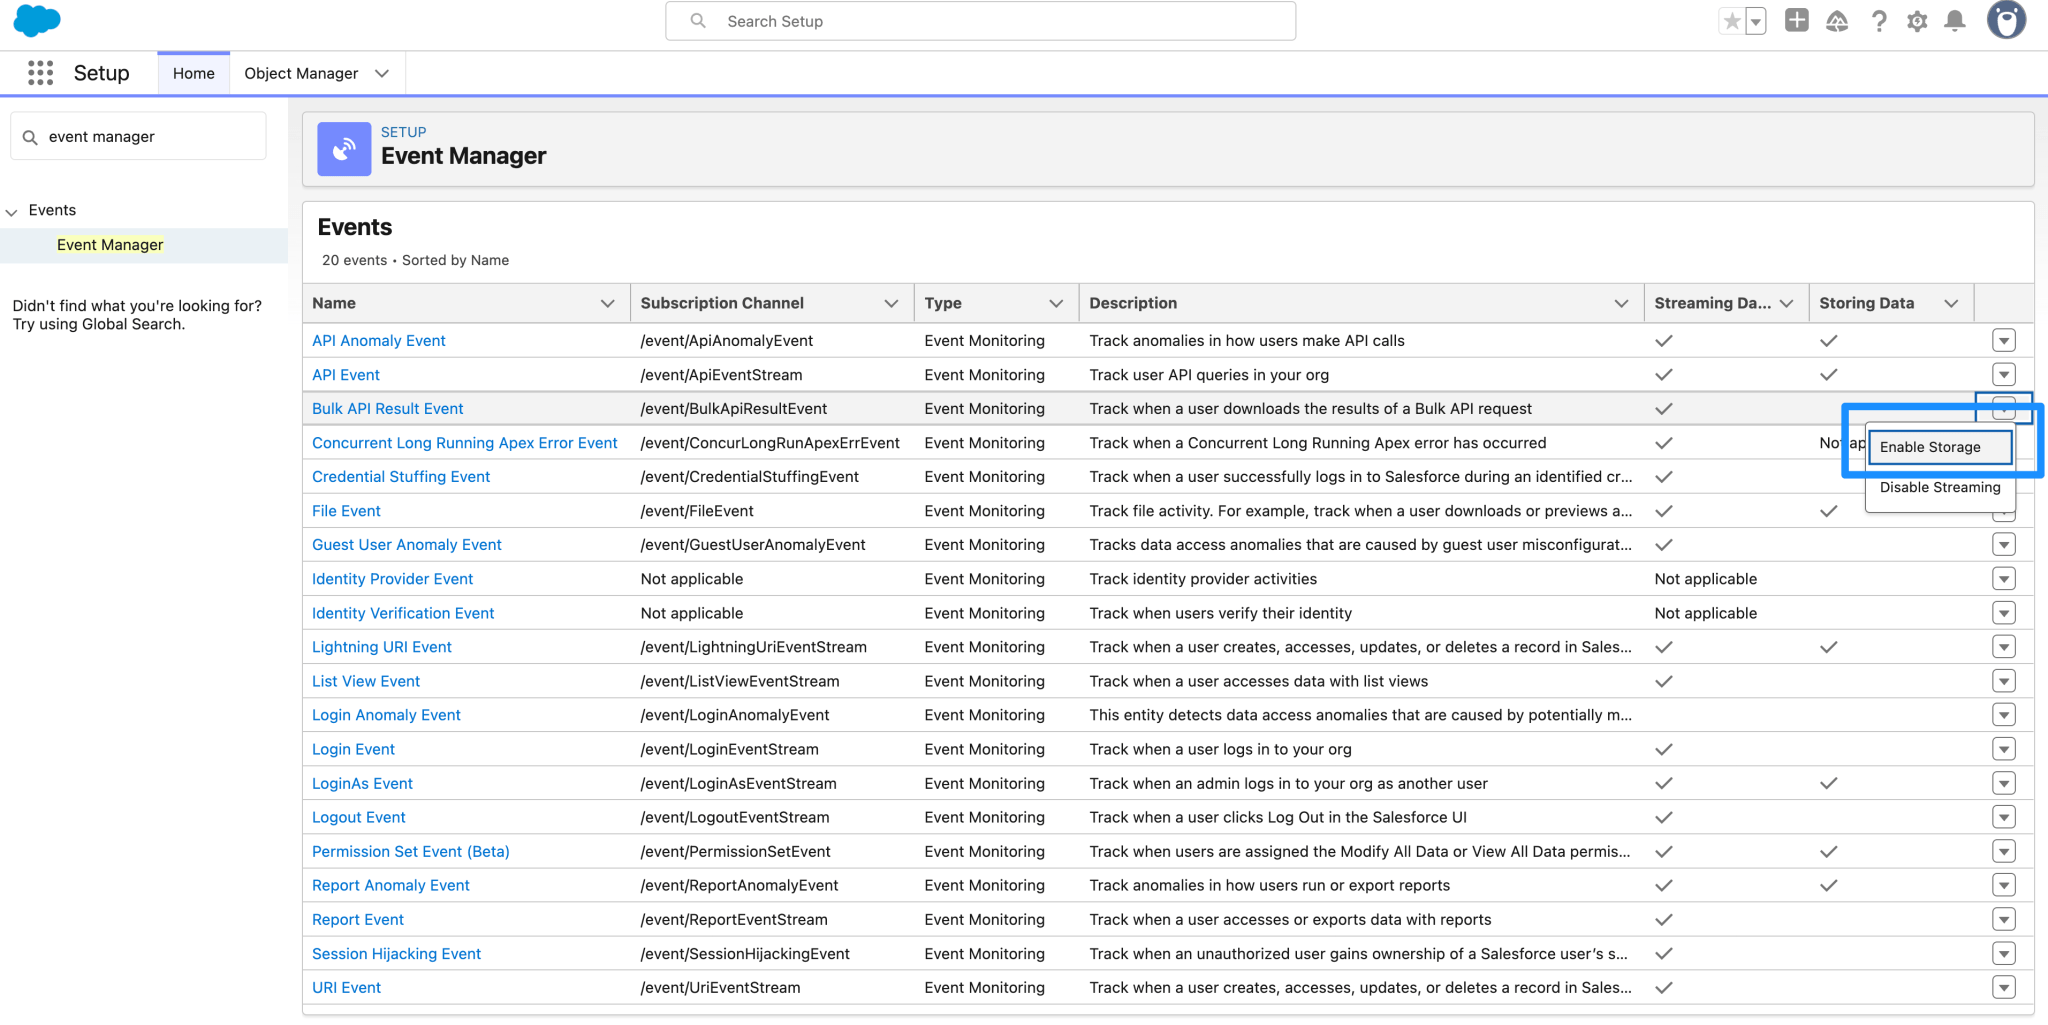
Task: Open the plus (create new) icon
Action: 1795,20
